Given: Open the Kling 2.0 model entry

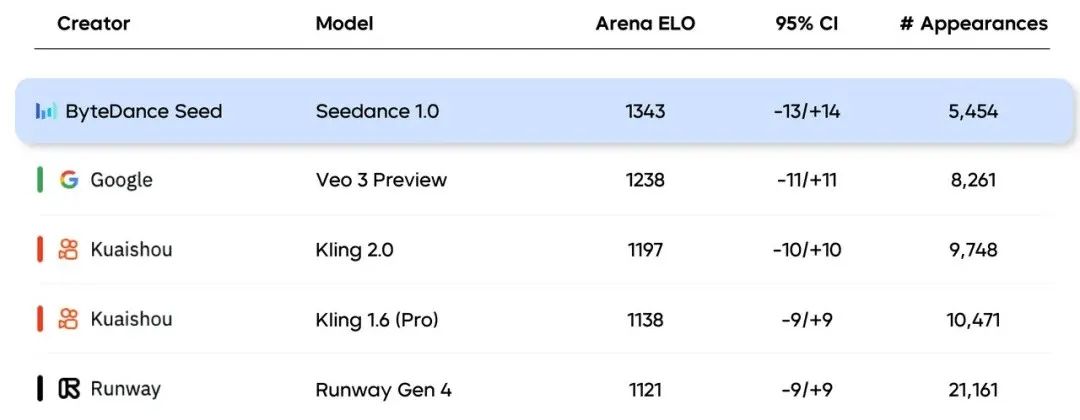Looking at the screenshot, I should pos(355,249).
